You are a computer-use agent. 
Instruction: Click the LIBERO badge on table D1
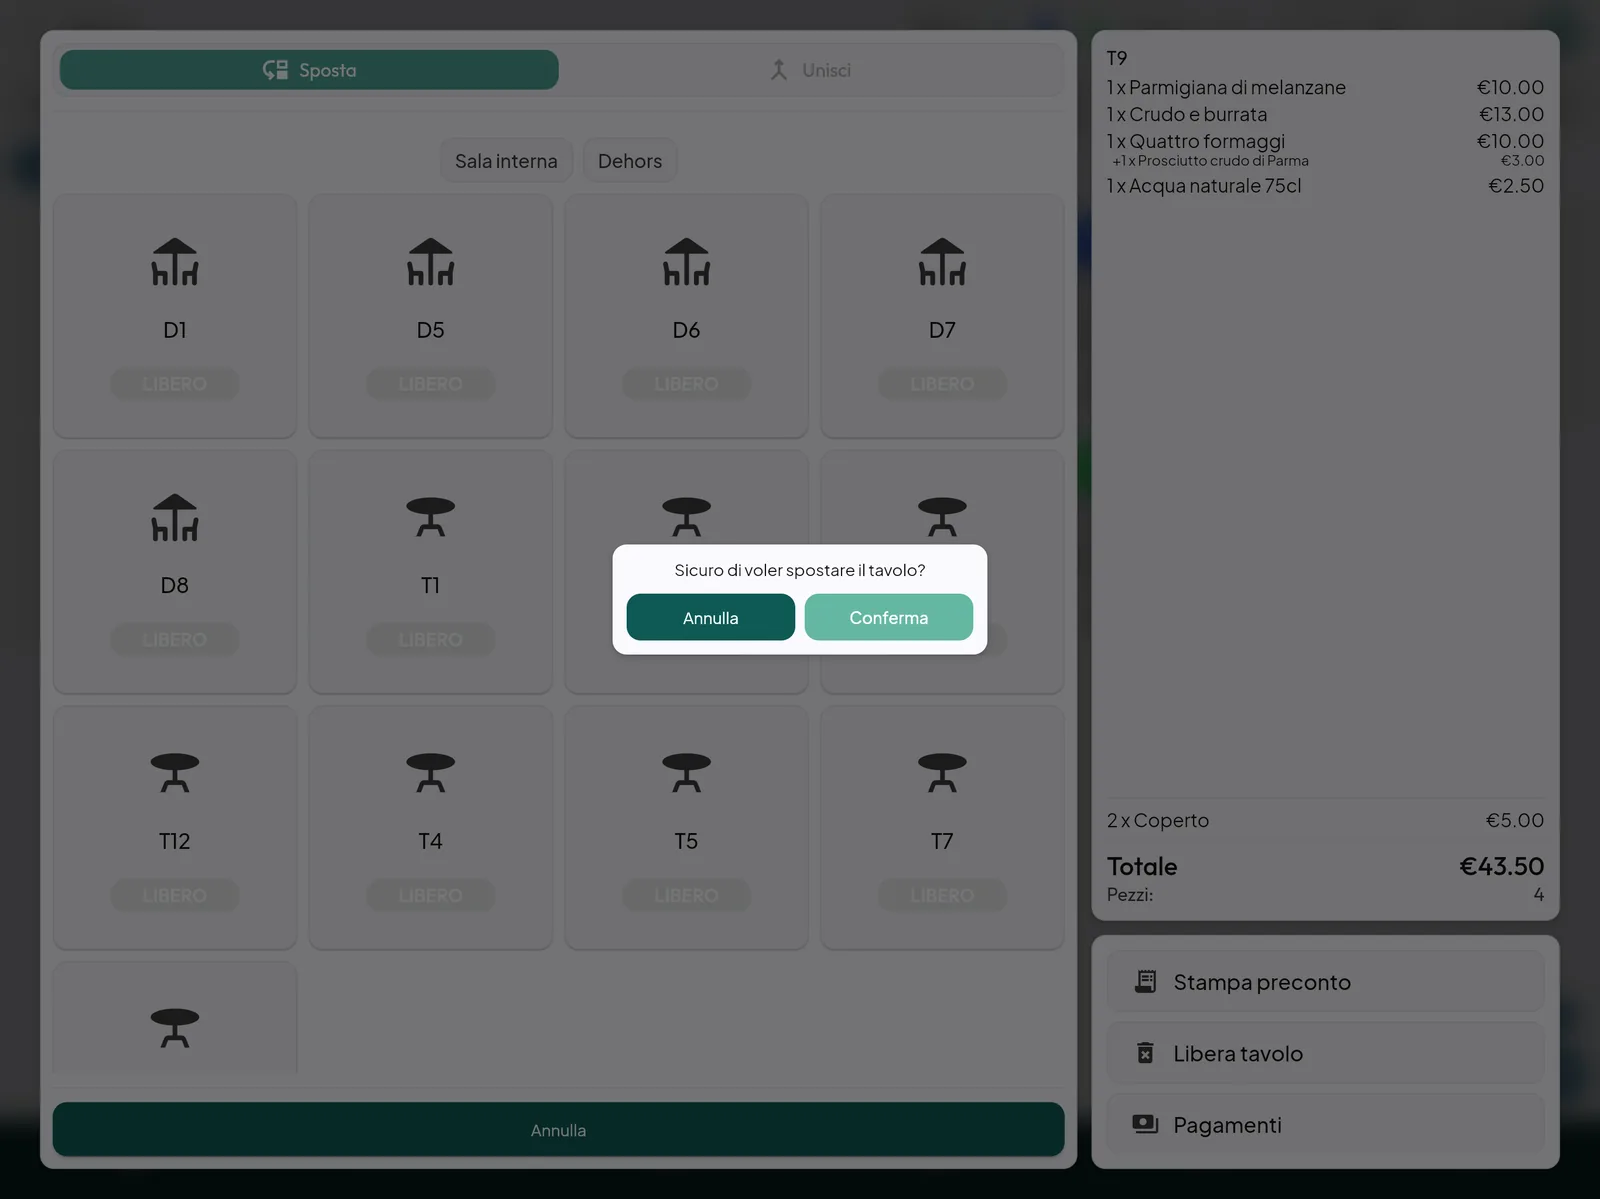click(x=175, y=384)
